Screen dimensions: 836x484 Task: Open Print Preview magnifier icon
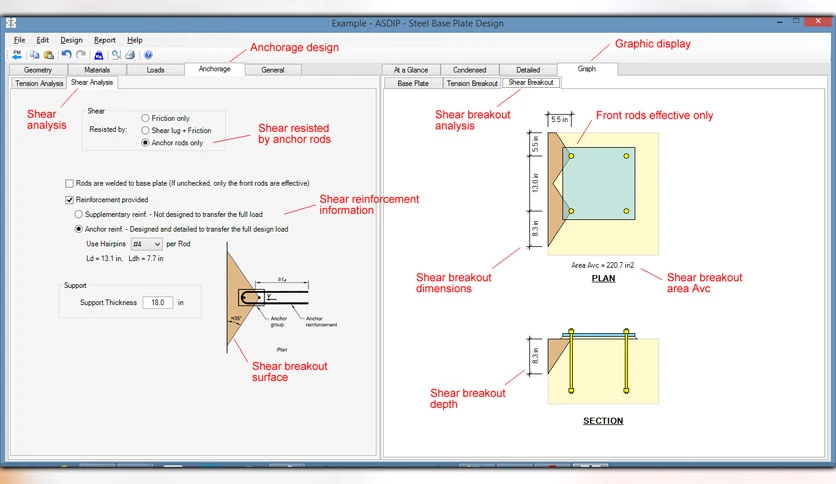116,54
